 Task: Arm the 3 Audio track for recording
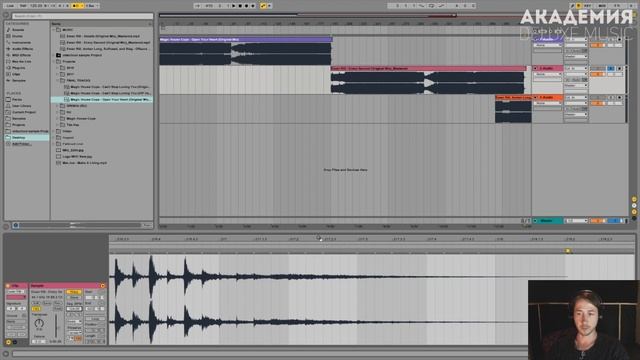pos(620,98)
